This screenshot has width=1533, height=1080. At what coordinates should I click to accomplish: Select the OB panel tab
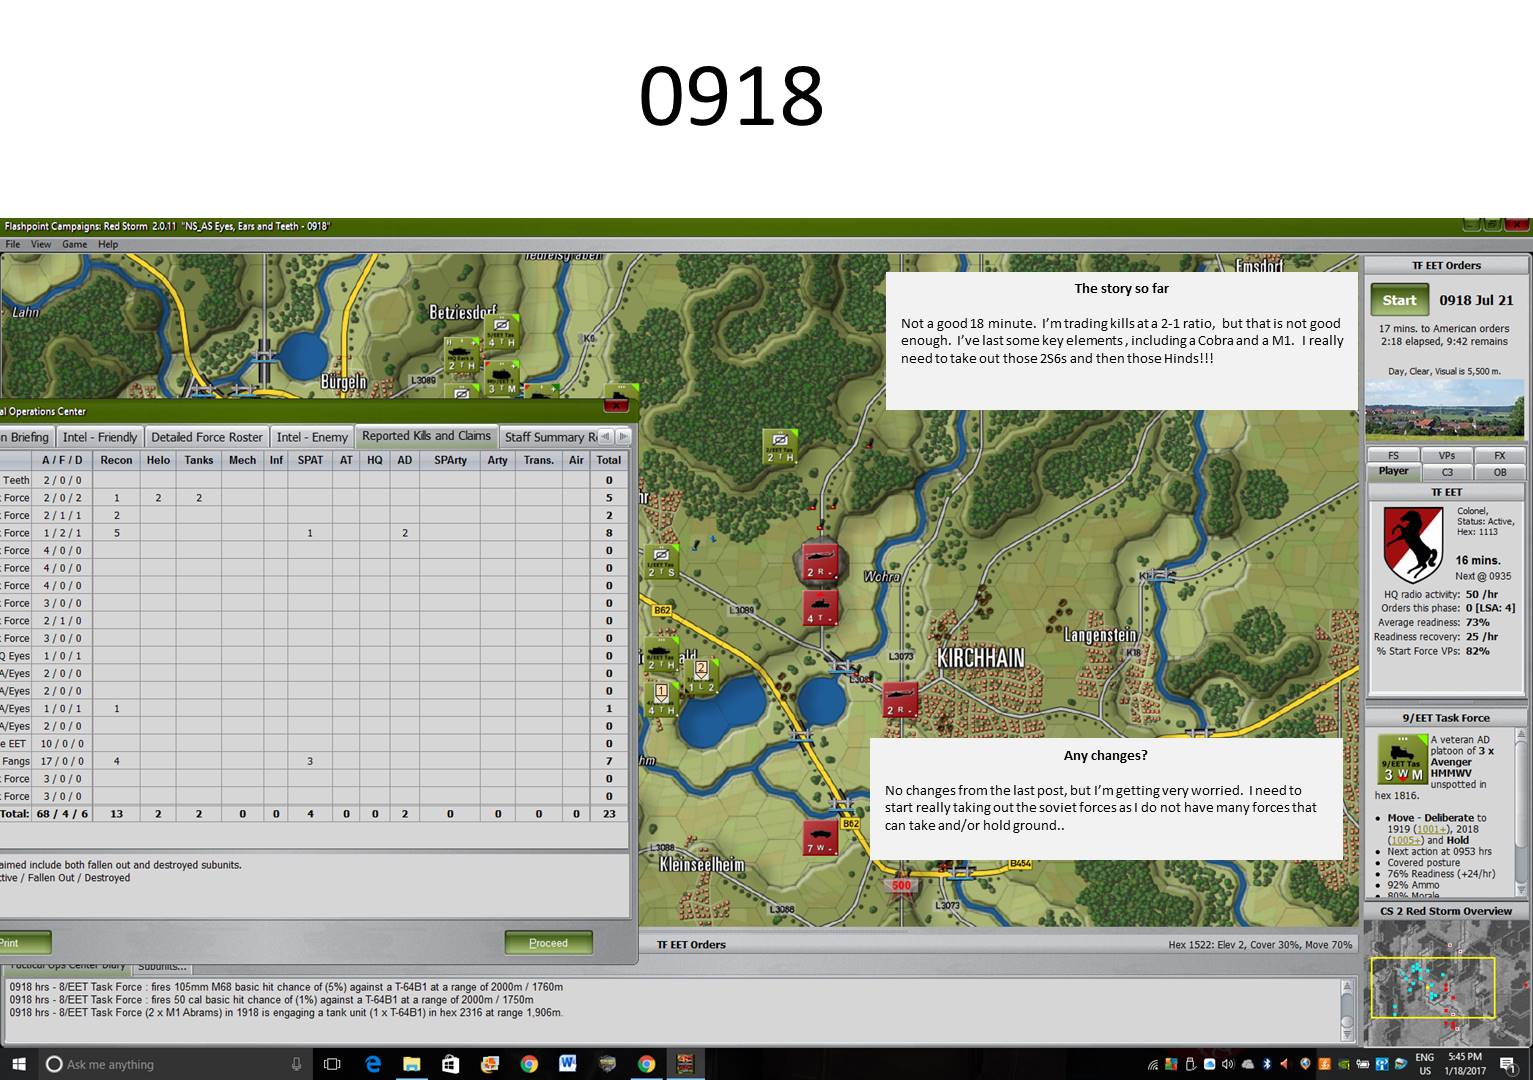[1499, 472]
